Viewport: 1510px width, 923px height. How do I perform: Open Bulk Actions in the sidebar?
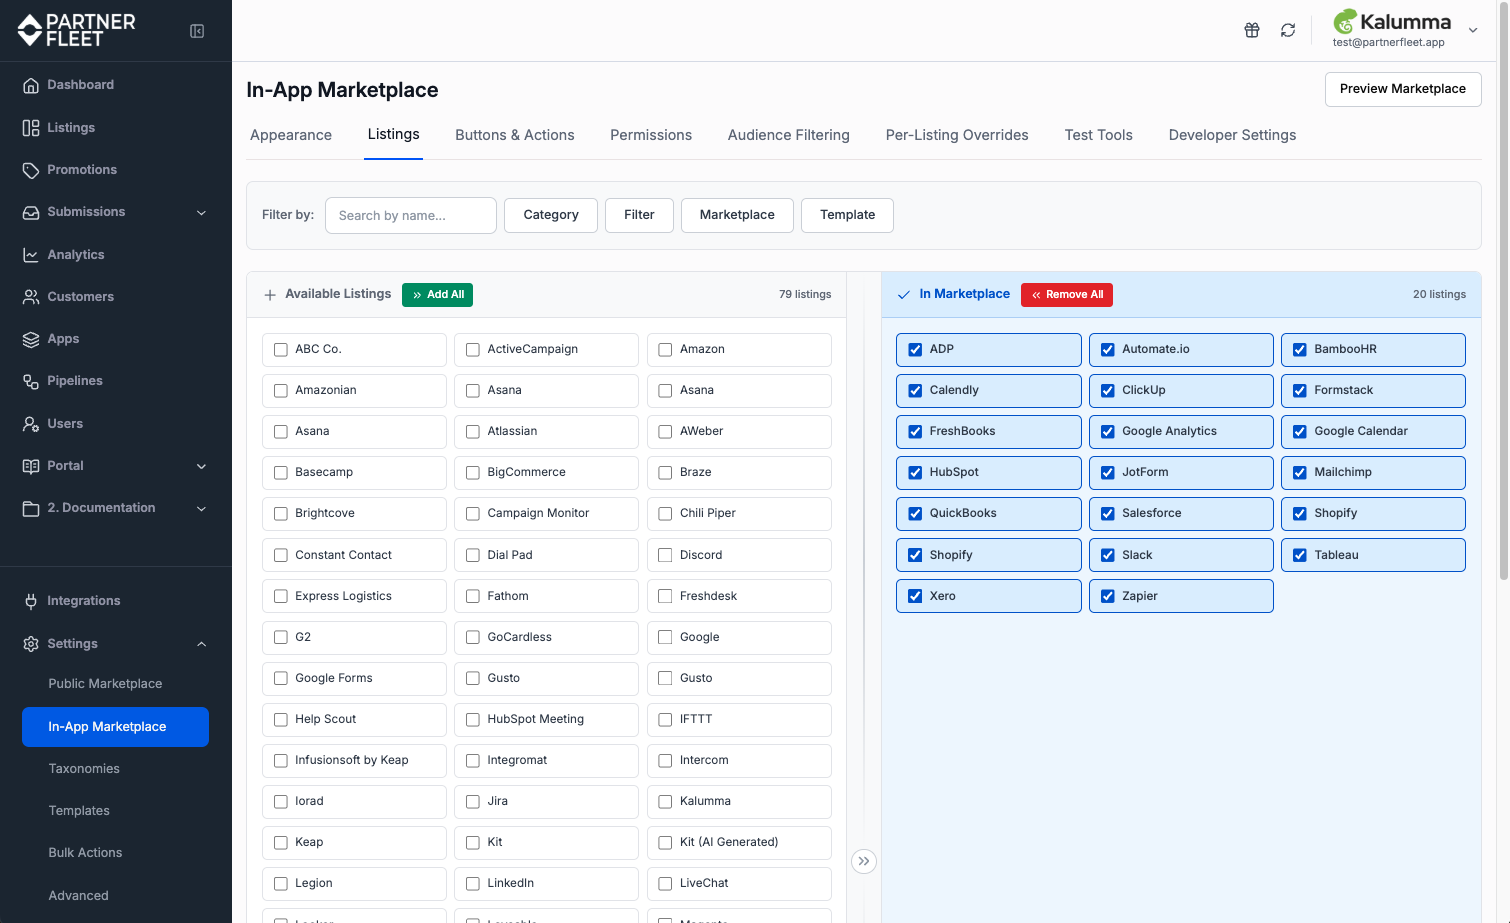coord(85,853)
